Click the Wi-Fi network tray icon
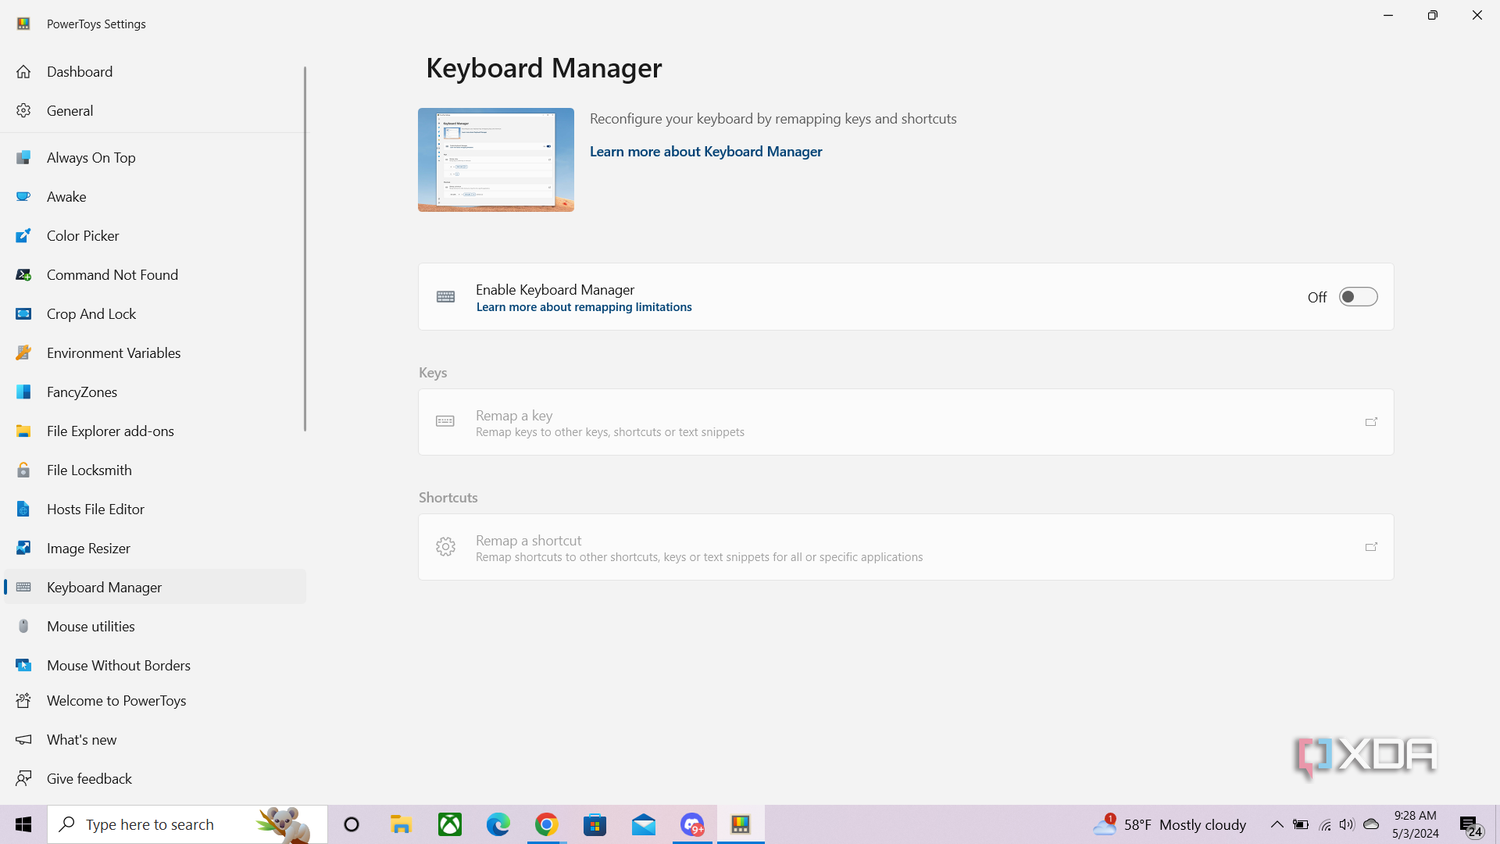 (x=1325, y=825)
